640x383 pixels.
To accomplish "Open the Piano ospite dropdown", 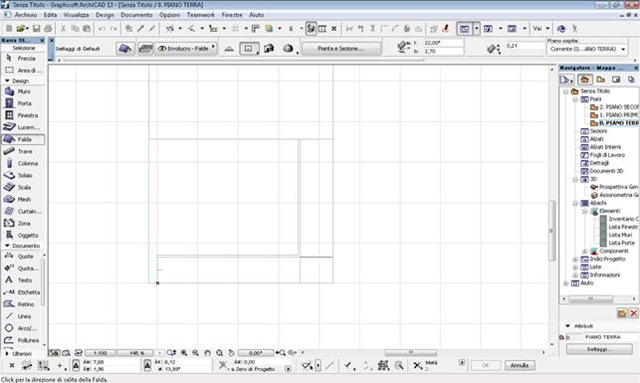I will pos(587,49).
